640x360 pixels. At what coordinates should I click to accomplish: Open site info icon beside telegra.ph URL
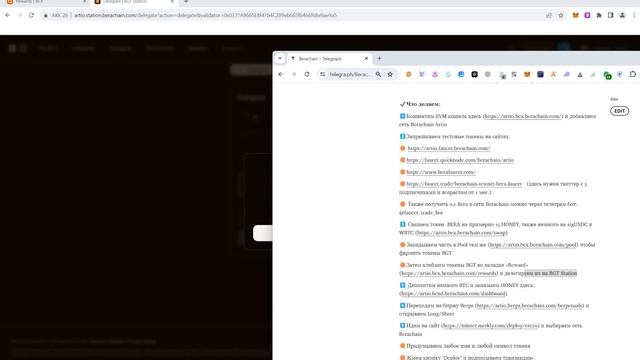(x=322, y=74)
